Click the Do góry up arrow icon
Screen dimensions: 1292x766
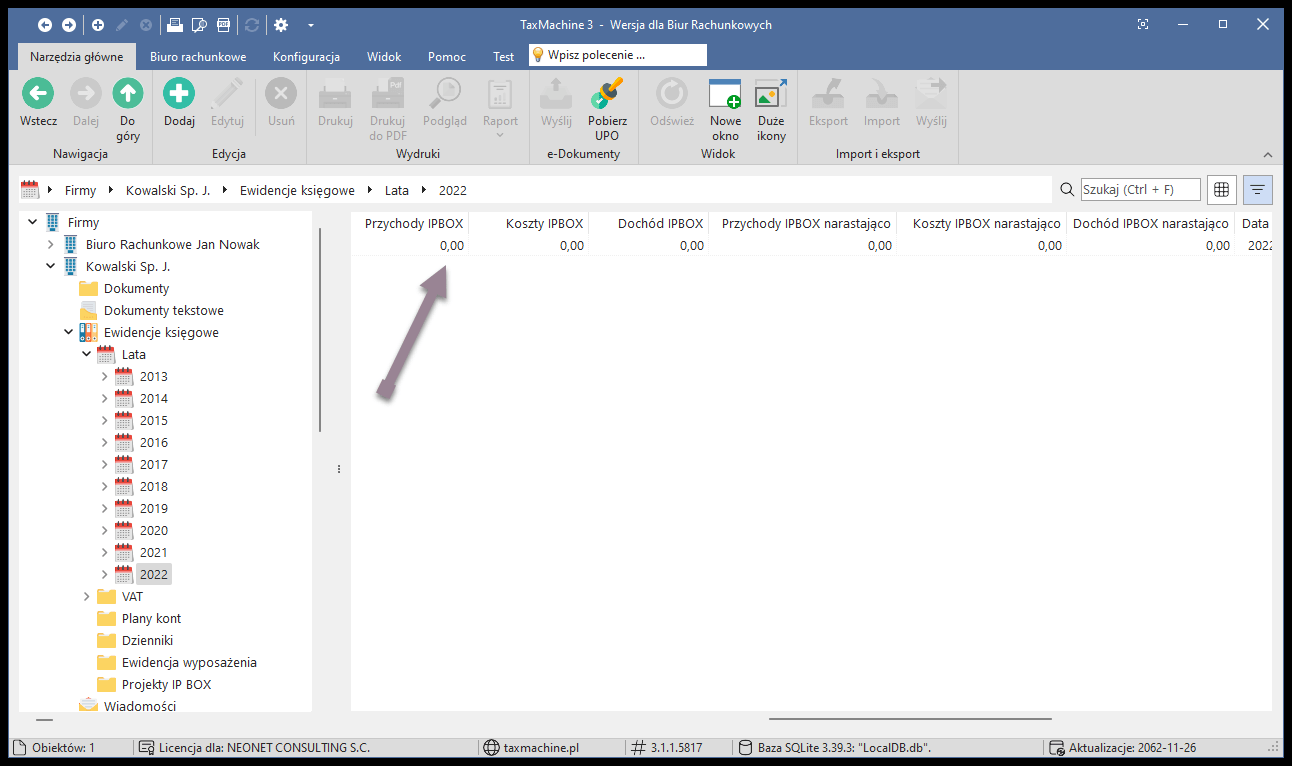click(x=128, y=95)
